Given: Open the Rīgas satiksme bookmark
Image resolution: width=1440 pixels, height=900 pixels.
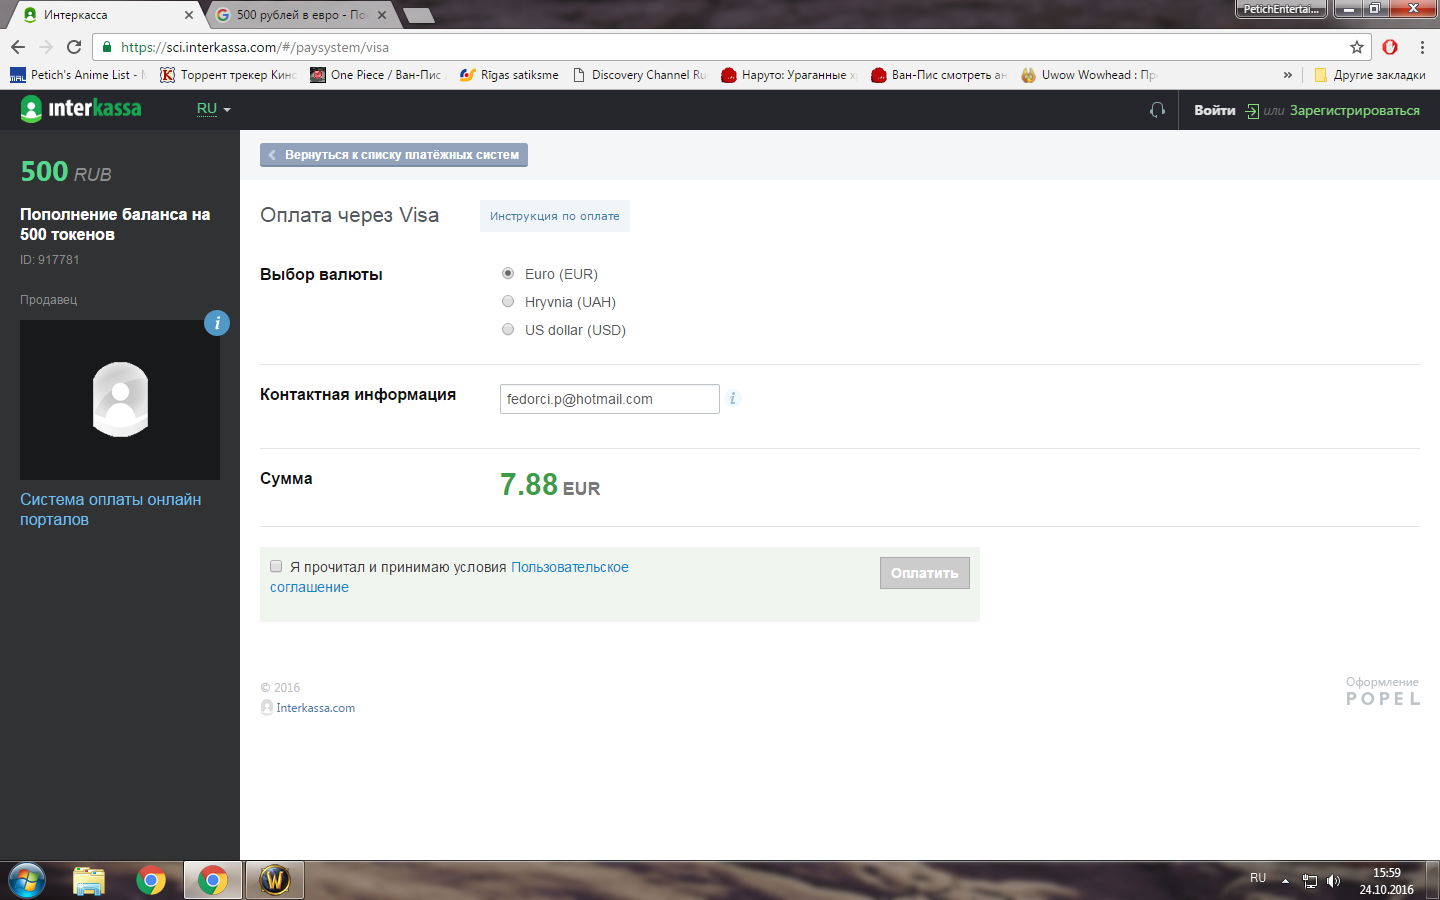Looking at the screenshot, I should tap(509, 75).
